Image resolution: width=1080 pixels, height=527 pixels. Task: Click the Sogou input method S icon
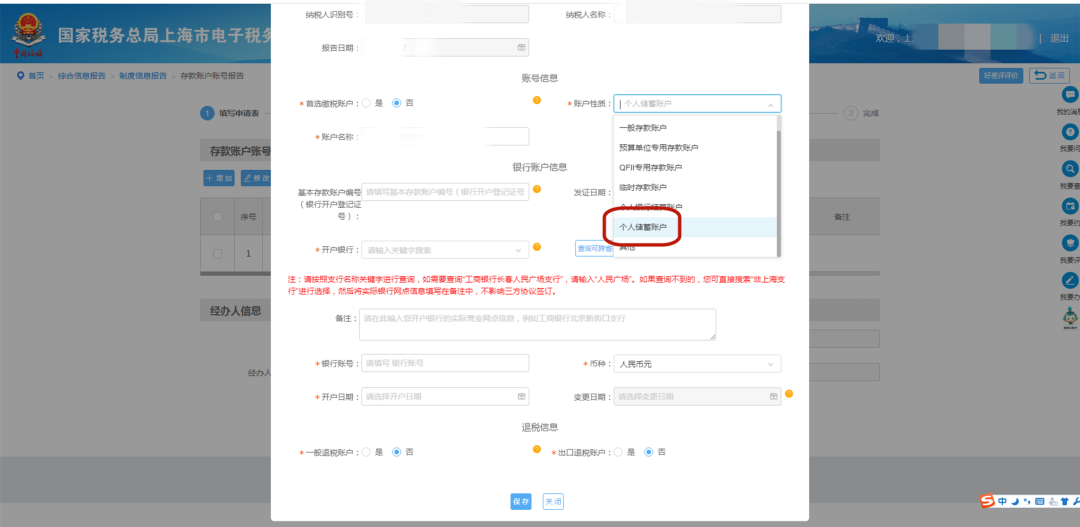(988, 502)
